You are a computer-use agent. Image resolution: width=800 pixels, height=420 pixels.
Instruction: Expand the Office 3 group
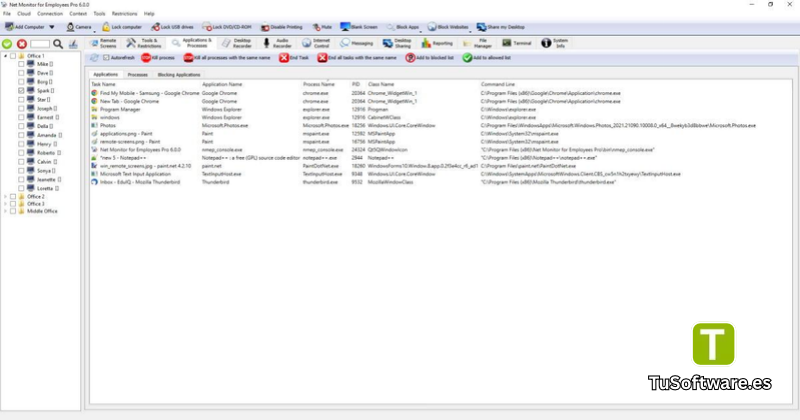(6, 204)
